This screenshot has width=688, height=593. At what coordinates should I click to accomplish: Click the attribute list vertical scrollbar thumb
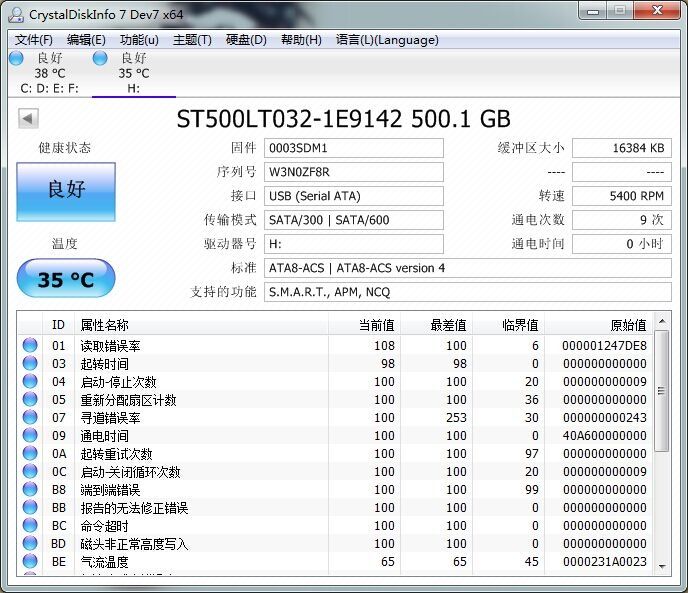tap(662, 391)
